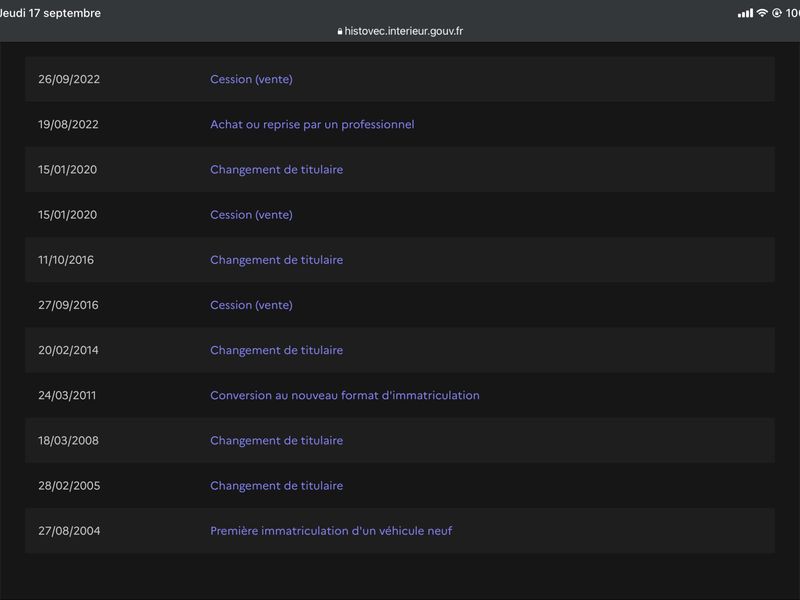Open the Cession (vente) entry from 26/09/2022

coord(251,79)
